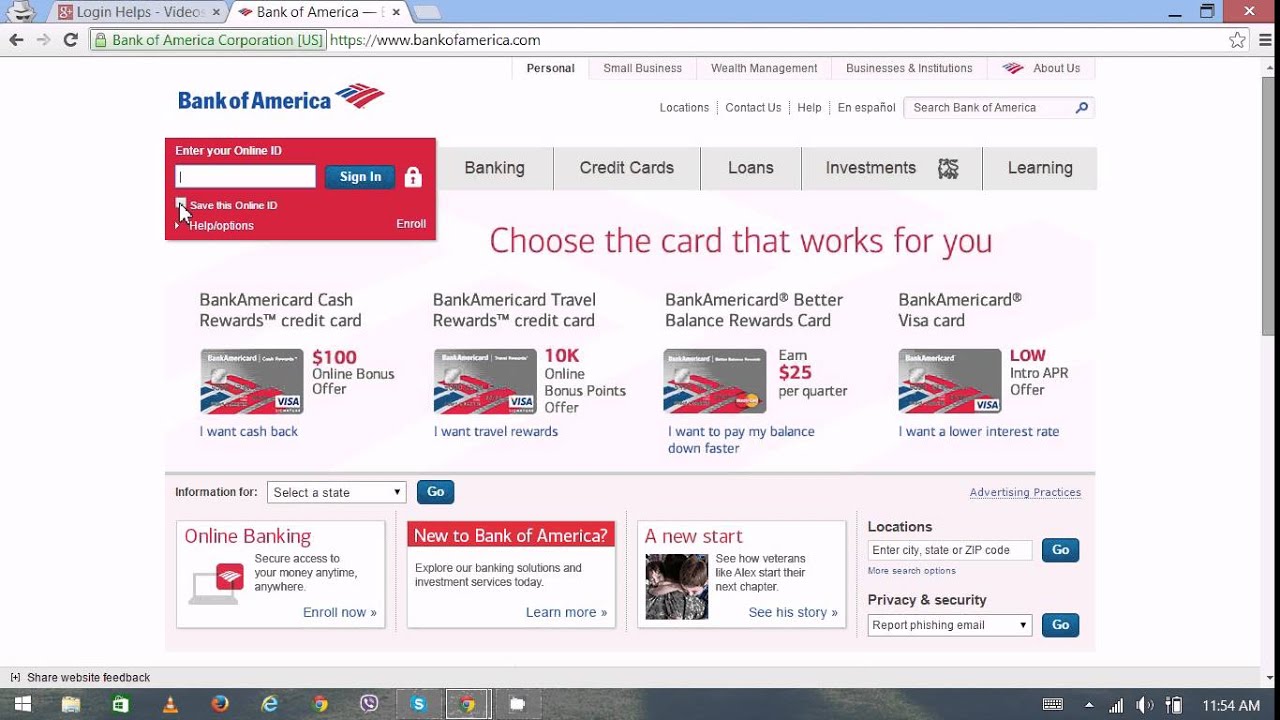Click the Enroll link in sign-in box
The width and height of the screenshot is (1280, 720).
(411, 224)
